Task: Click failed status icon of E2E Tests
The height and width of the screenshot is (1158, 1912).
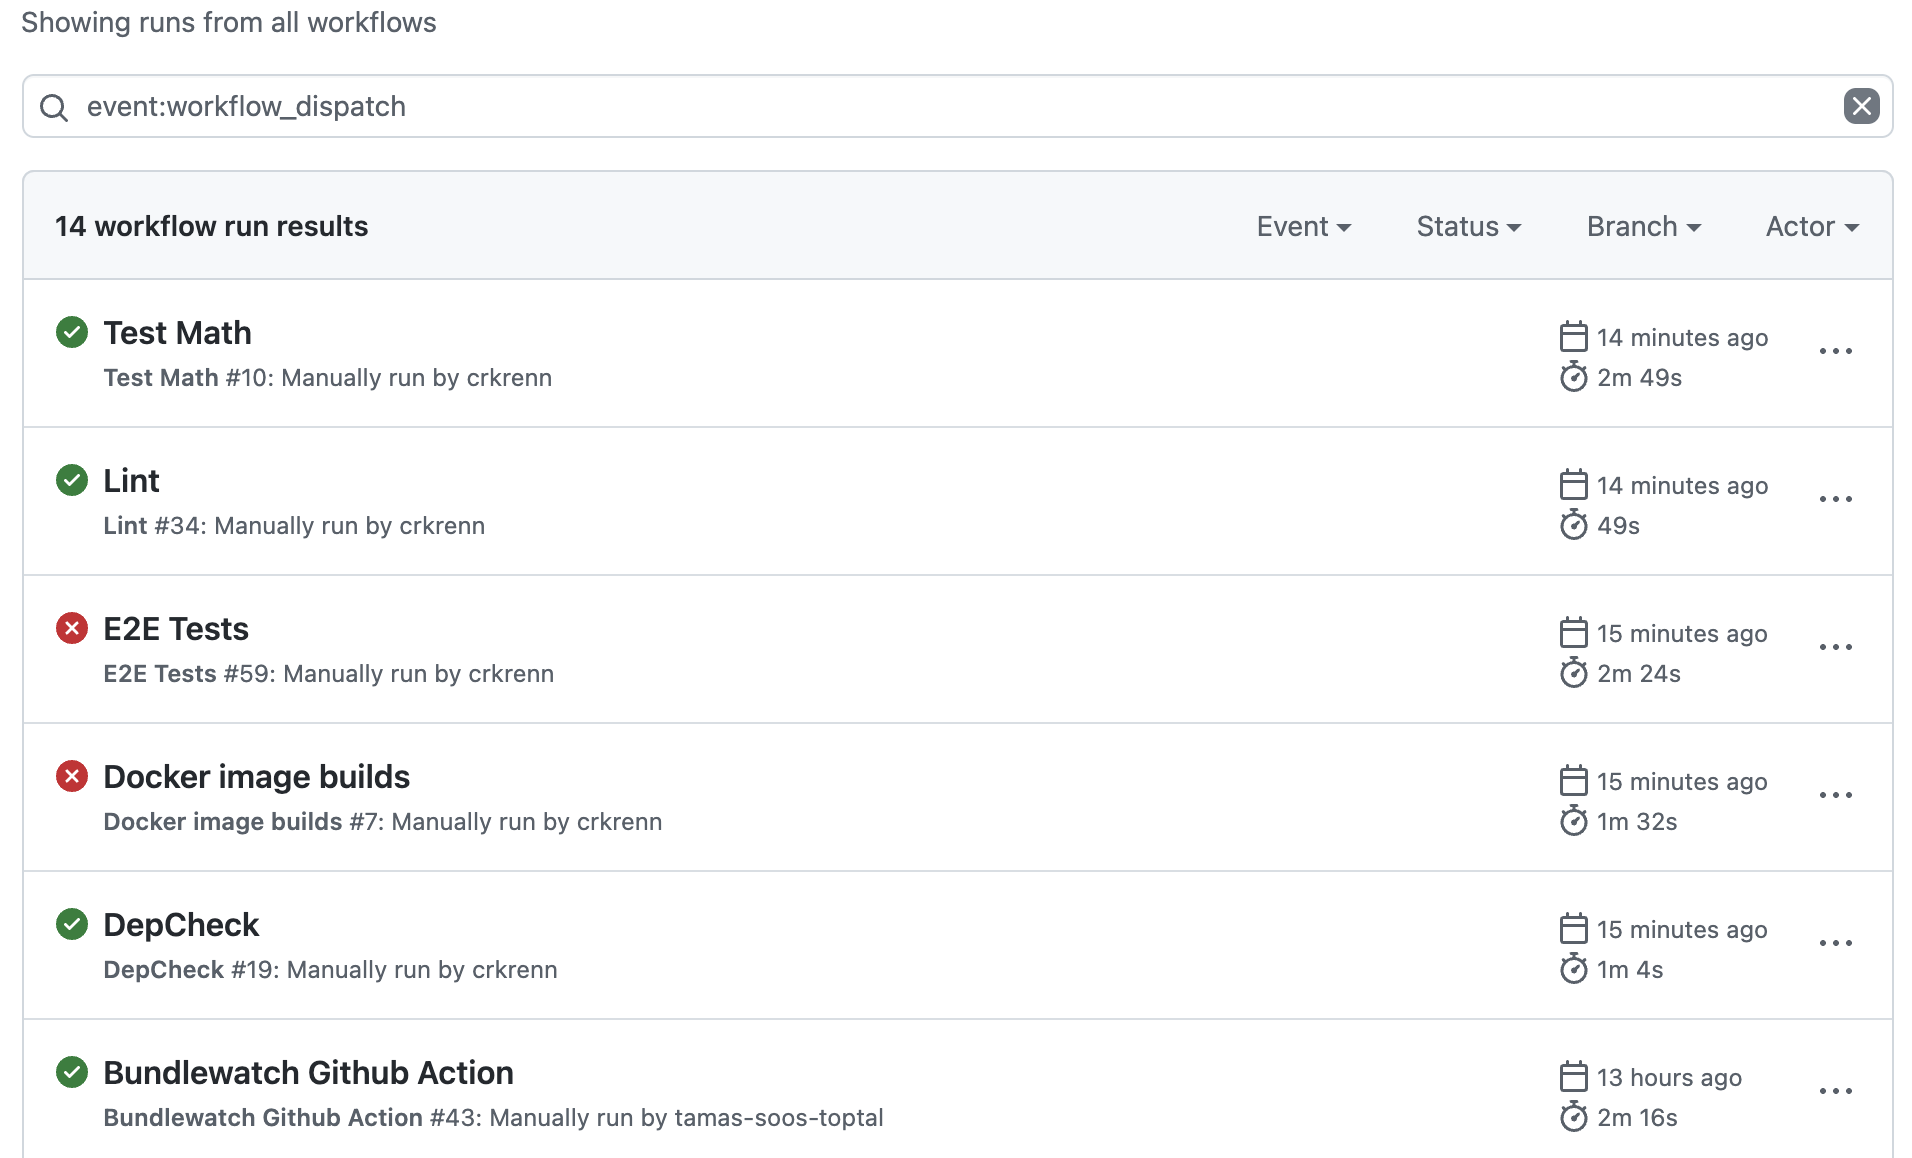Action: [72, 628]
